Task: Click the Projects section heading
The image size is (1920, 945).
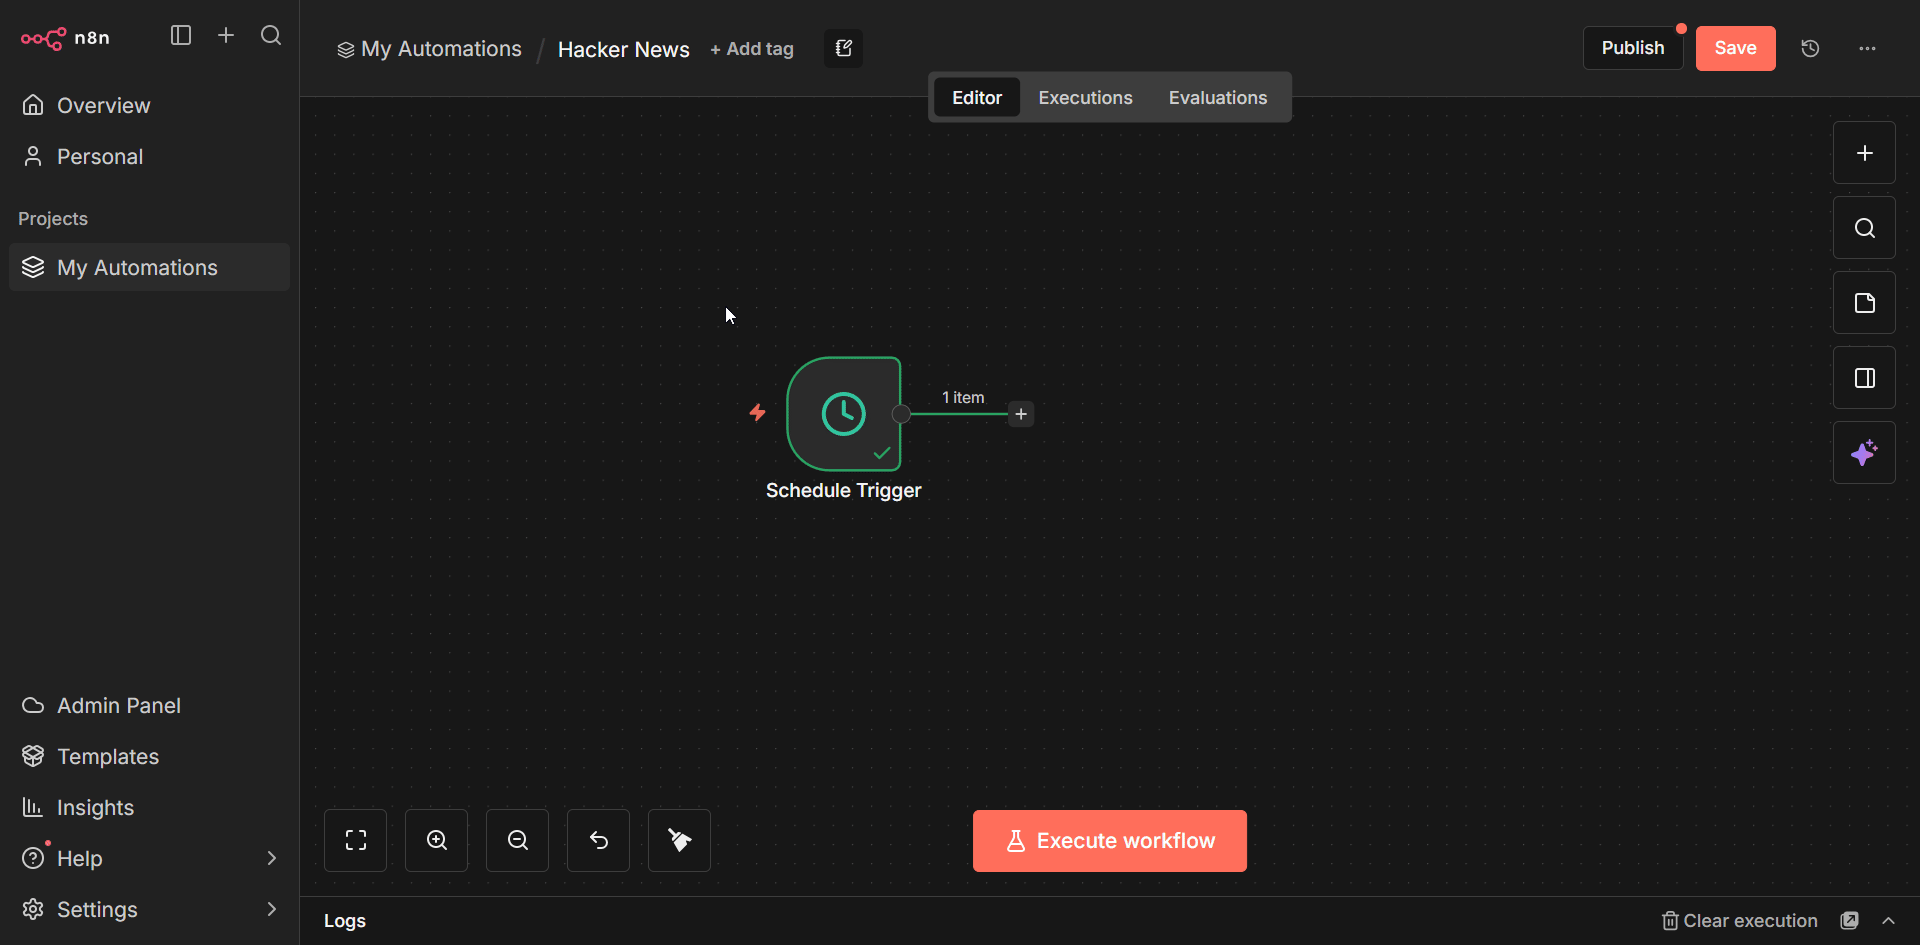Action: click(x=53, y=218)
